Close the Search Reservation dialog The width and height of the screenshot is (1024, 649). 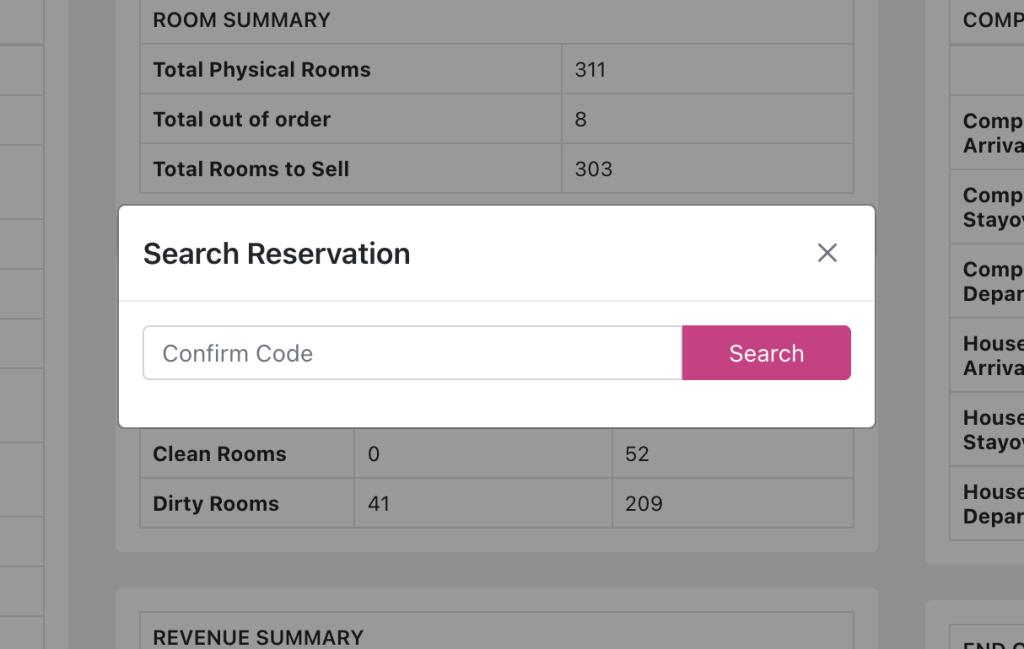coord(827,253)
